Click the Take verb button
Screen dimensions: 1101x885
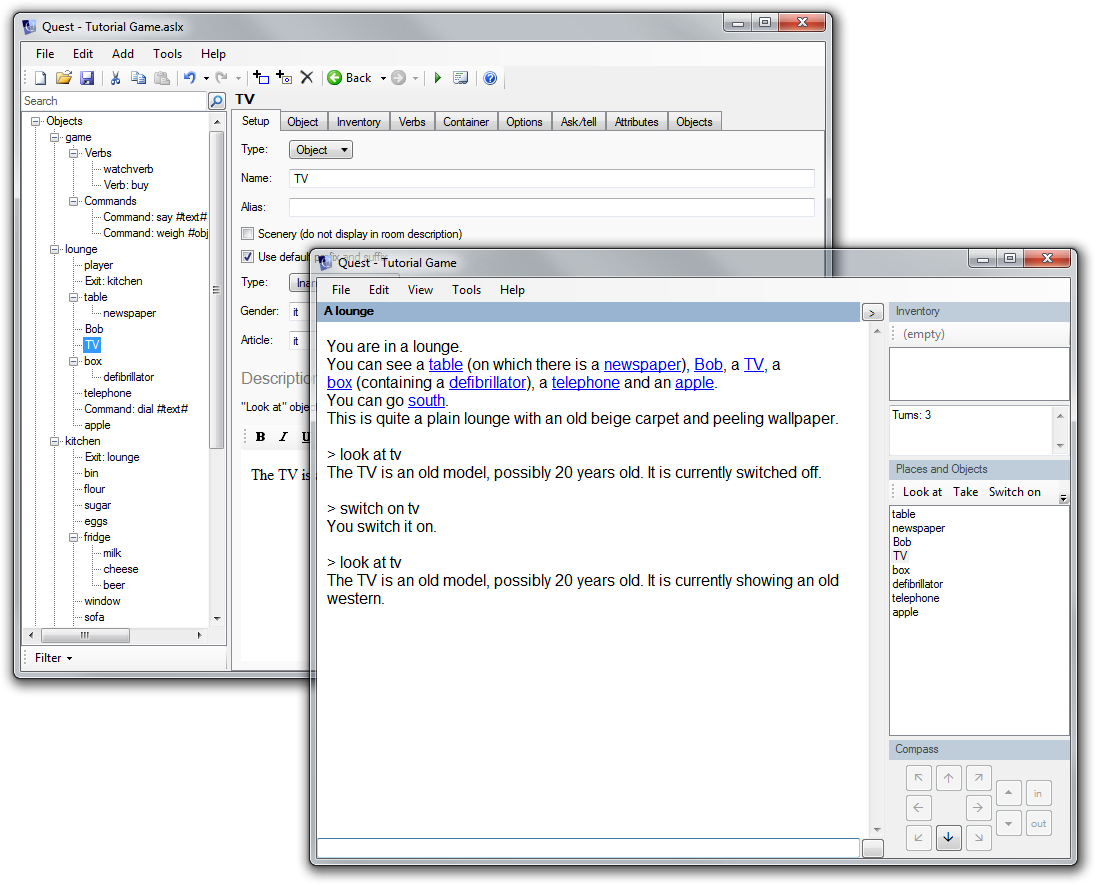coord(965,492)
